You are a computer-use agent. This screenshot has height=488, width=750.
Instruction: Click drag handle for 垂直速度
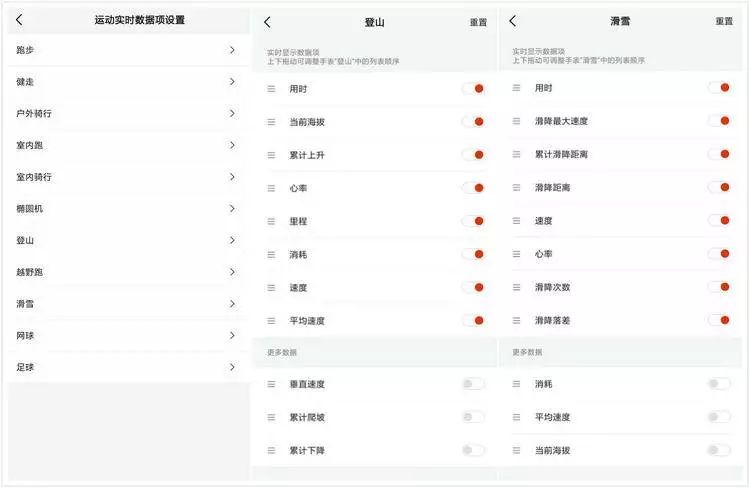tap(271, 384)
